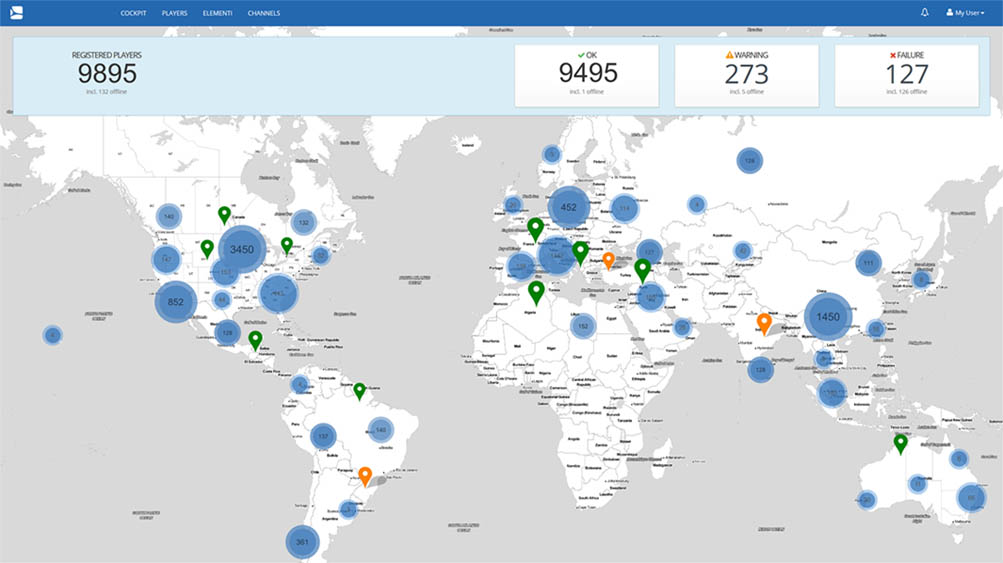Expand the cluster over Texas
This screenshot has width=1003, height=563.
click(x=221, y=299)
